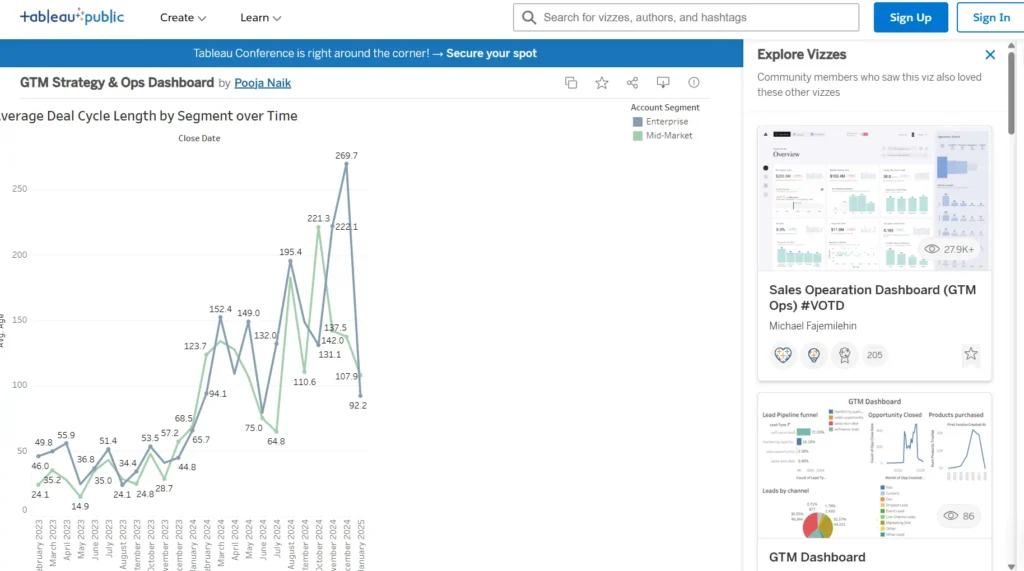The image size is (1024, 571).
Task: Click the 64.8 data label
Action: coord(276,441)
